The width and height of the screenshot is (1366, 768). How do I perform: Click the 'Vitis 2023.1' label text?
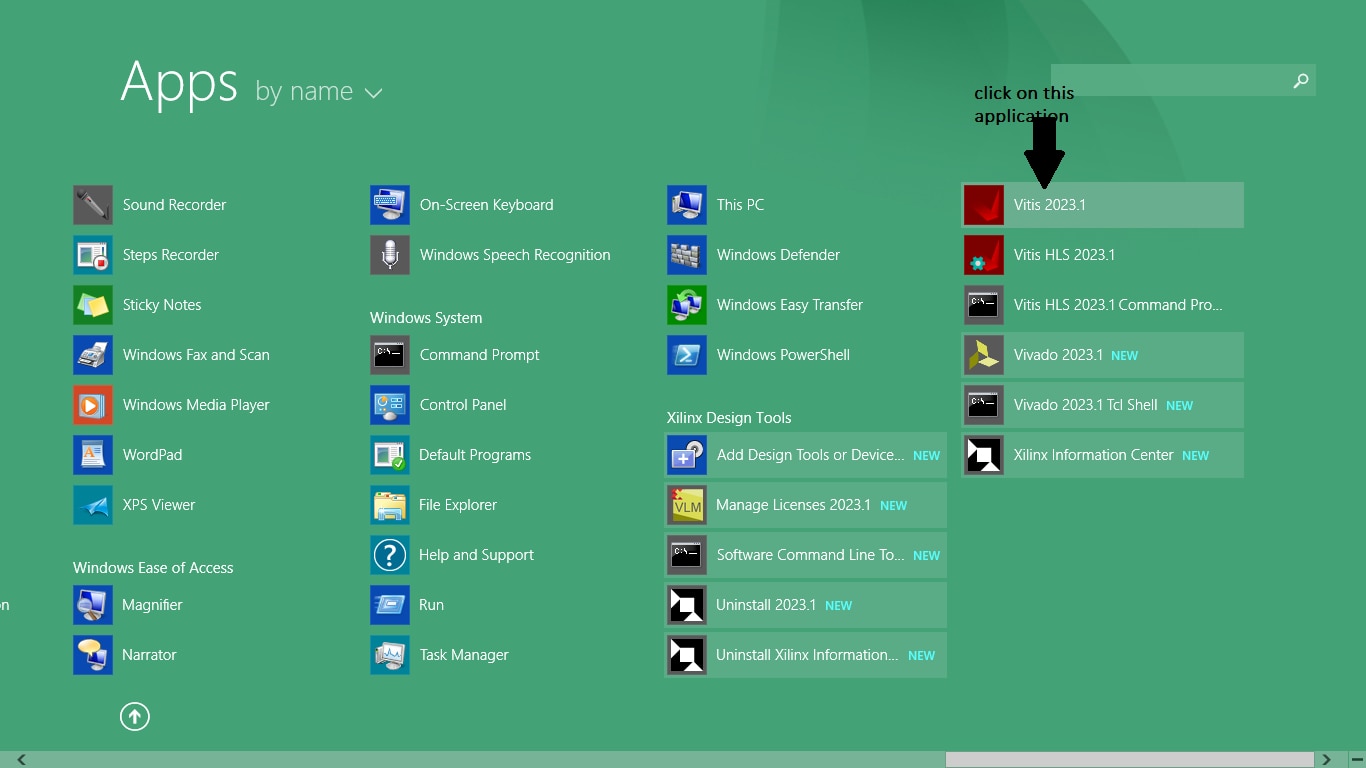[x=1050, y=205]
